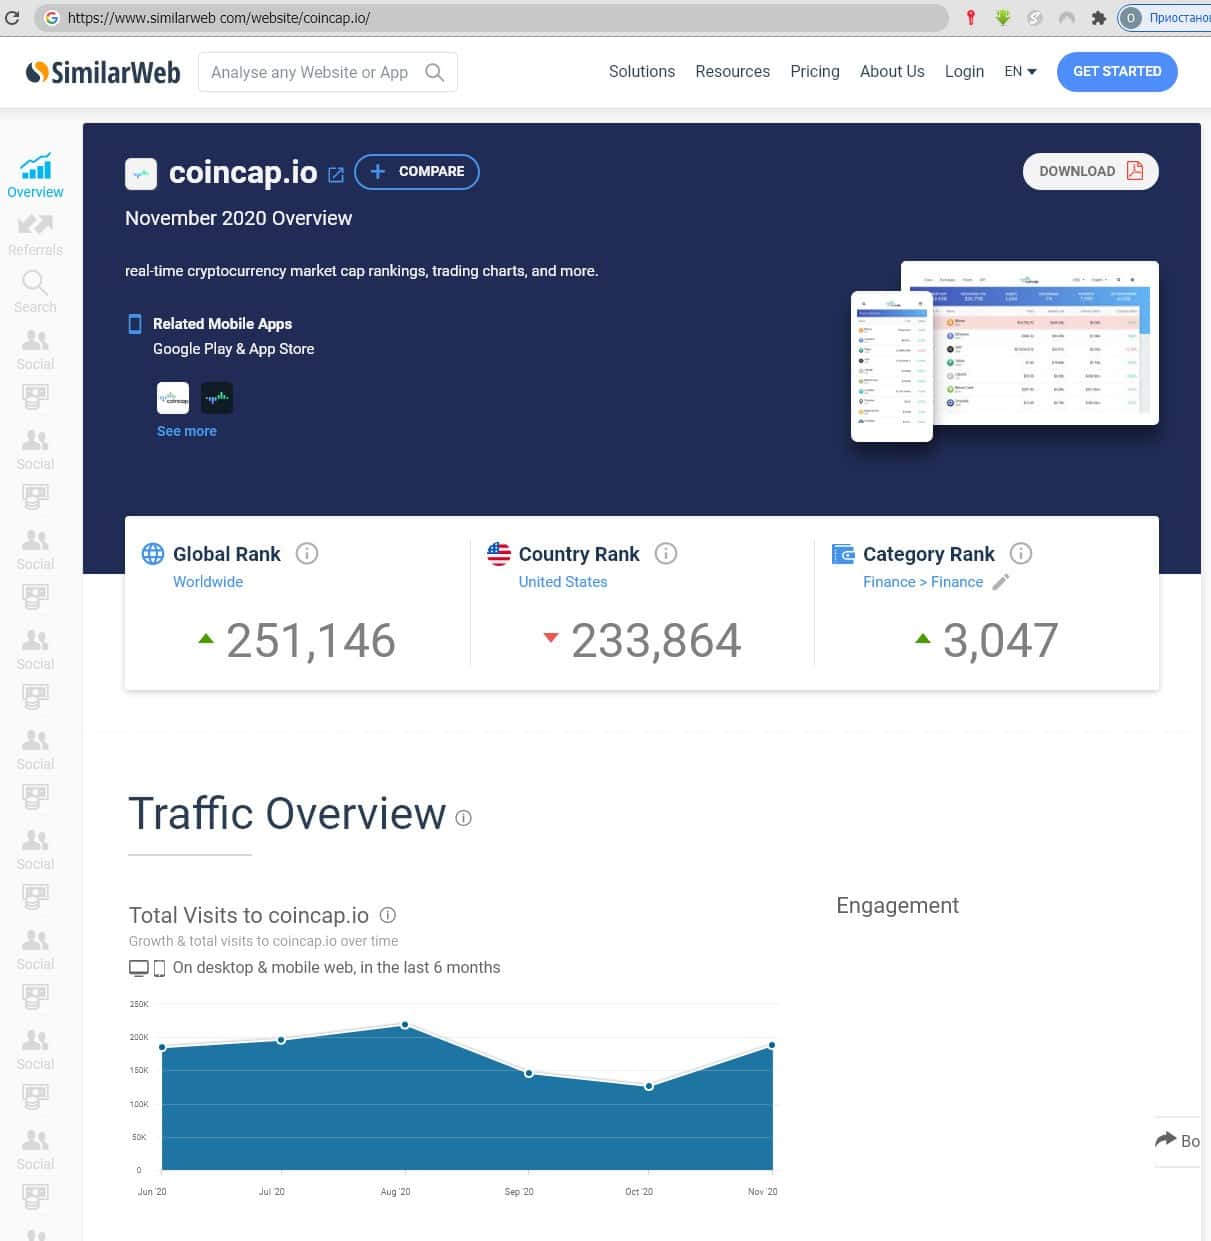Reload the page with the browser refresh icon
This screenshot has height=1241, width=1211.
pos(12,17)
